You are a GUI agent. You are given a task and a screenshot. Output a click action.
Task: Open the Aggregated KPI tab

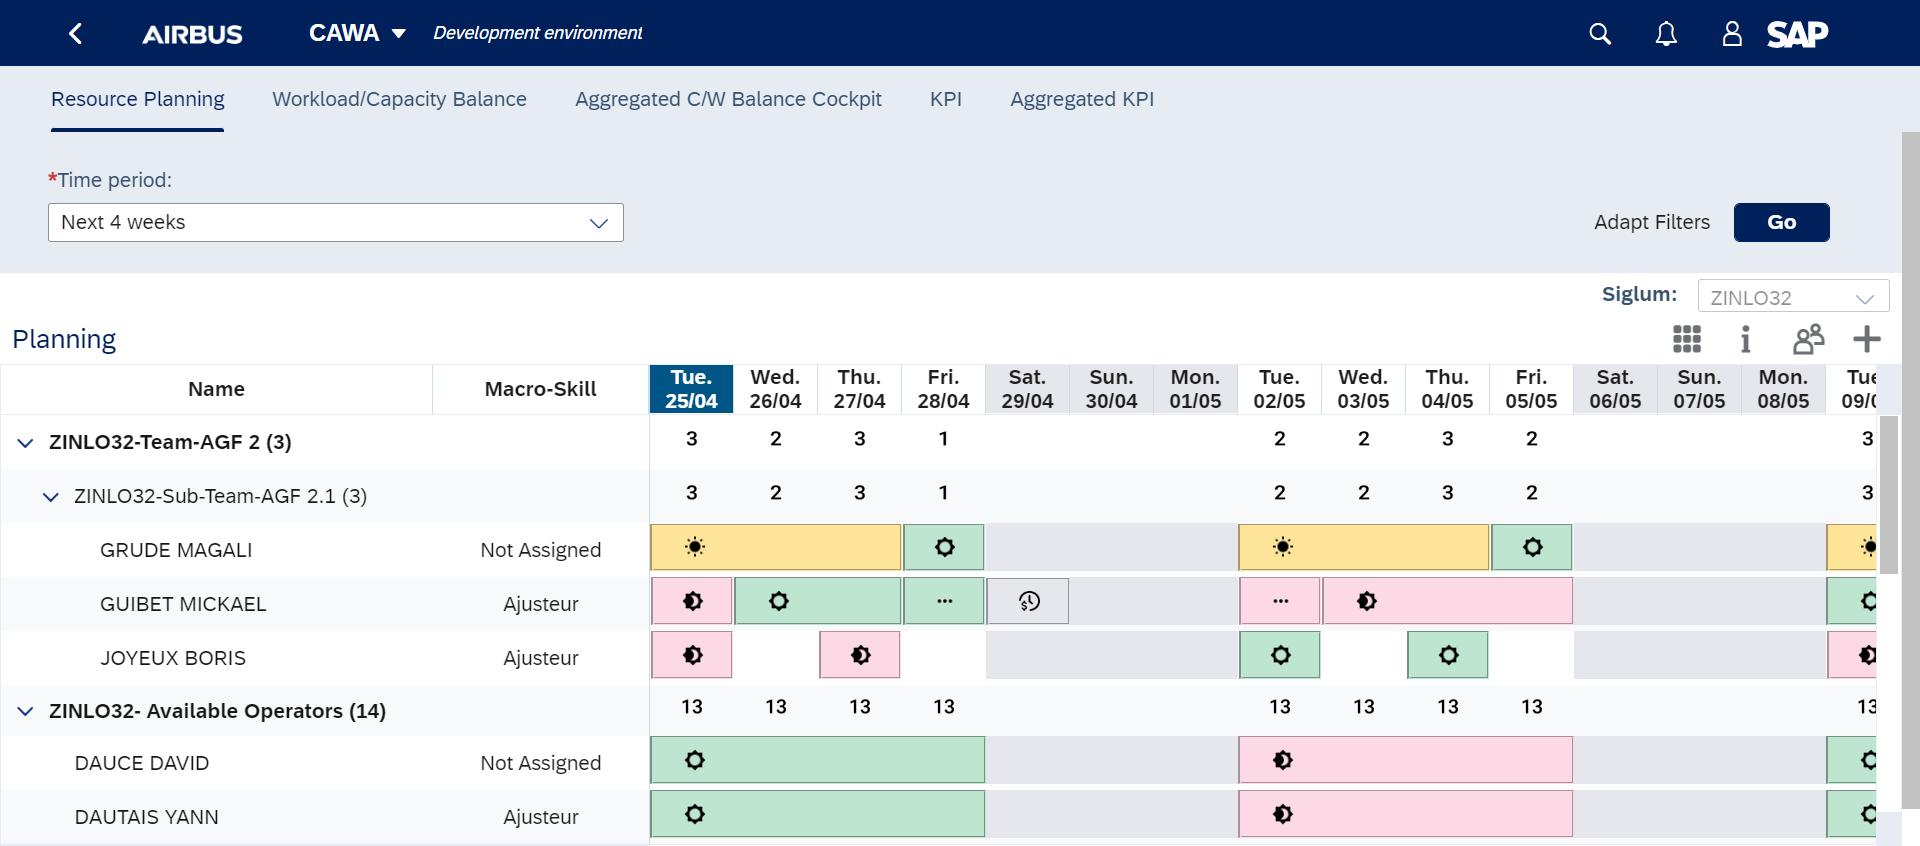click(1082, 99)
